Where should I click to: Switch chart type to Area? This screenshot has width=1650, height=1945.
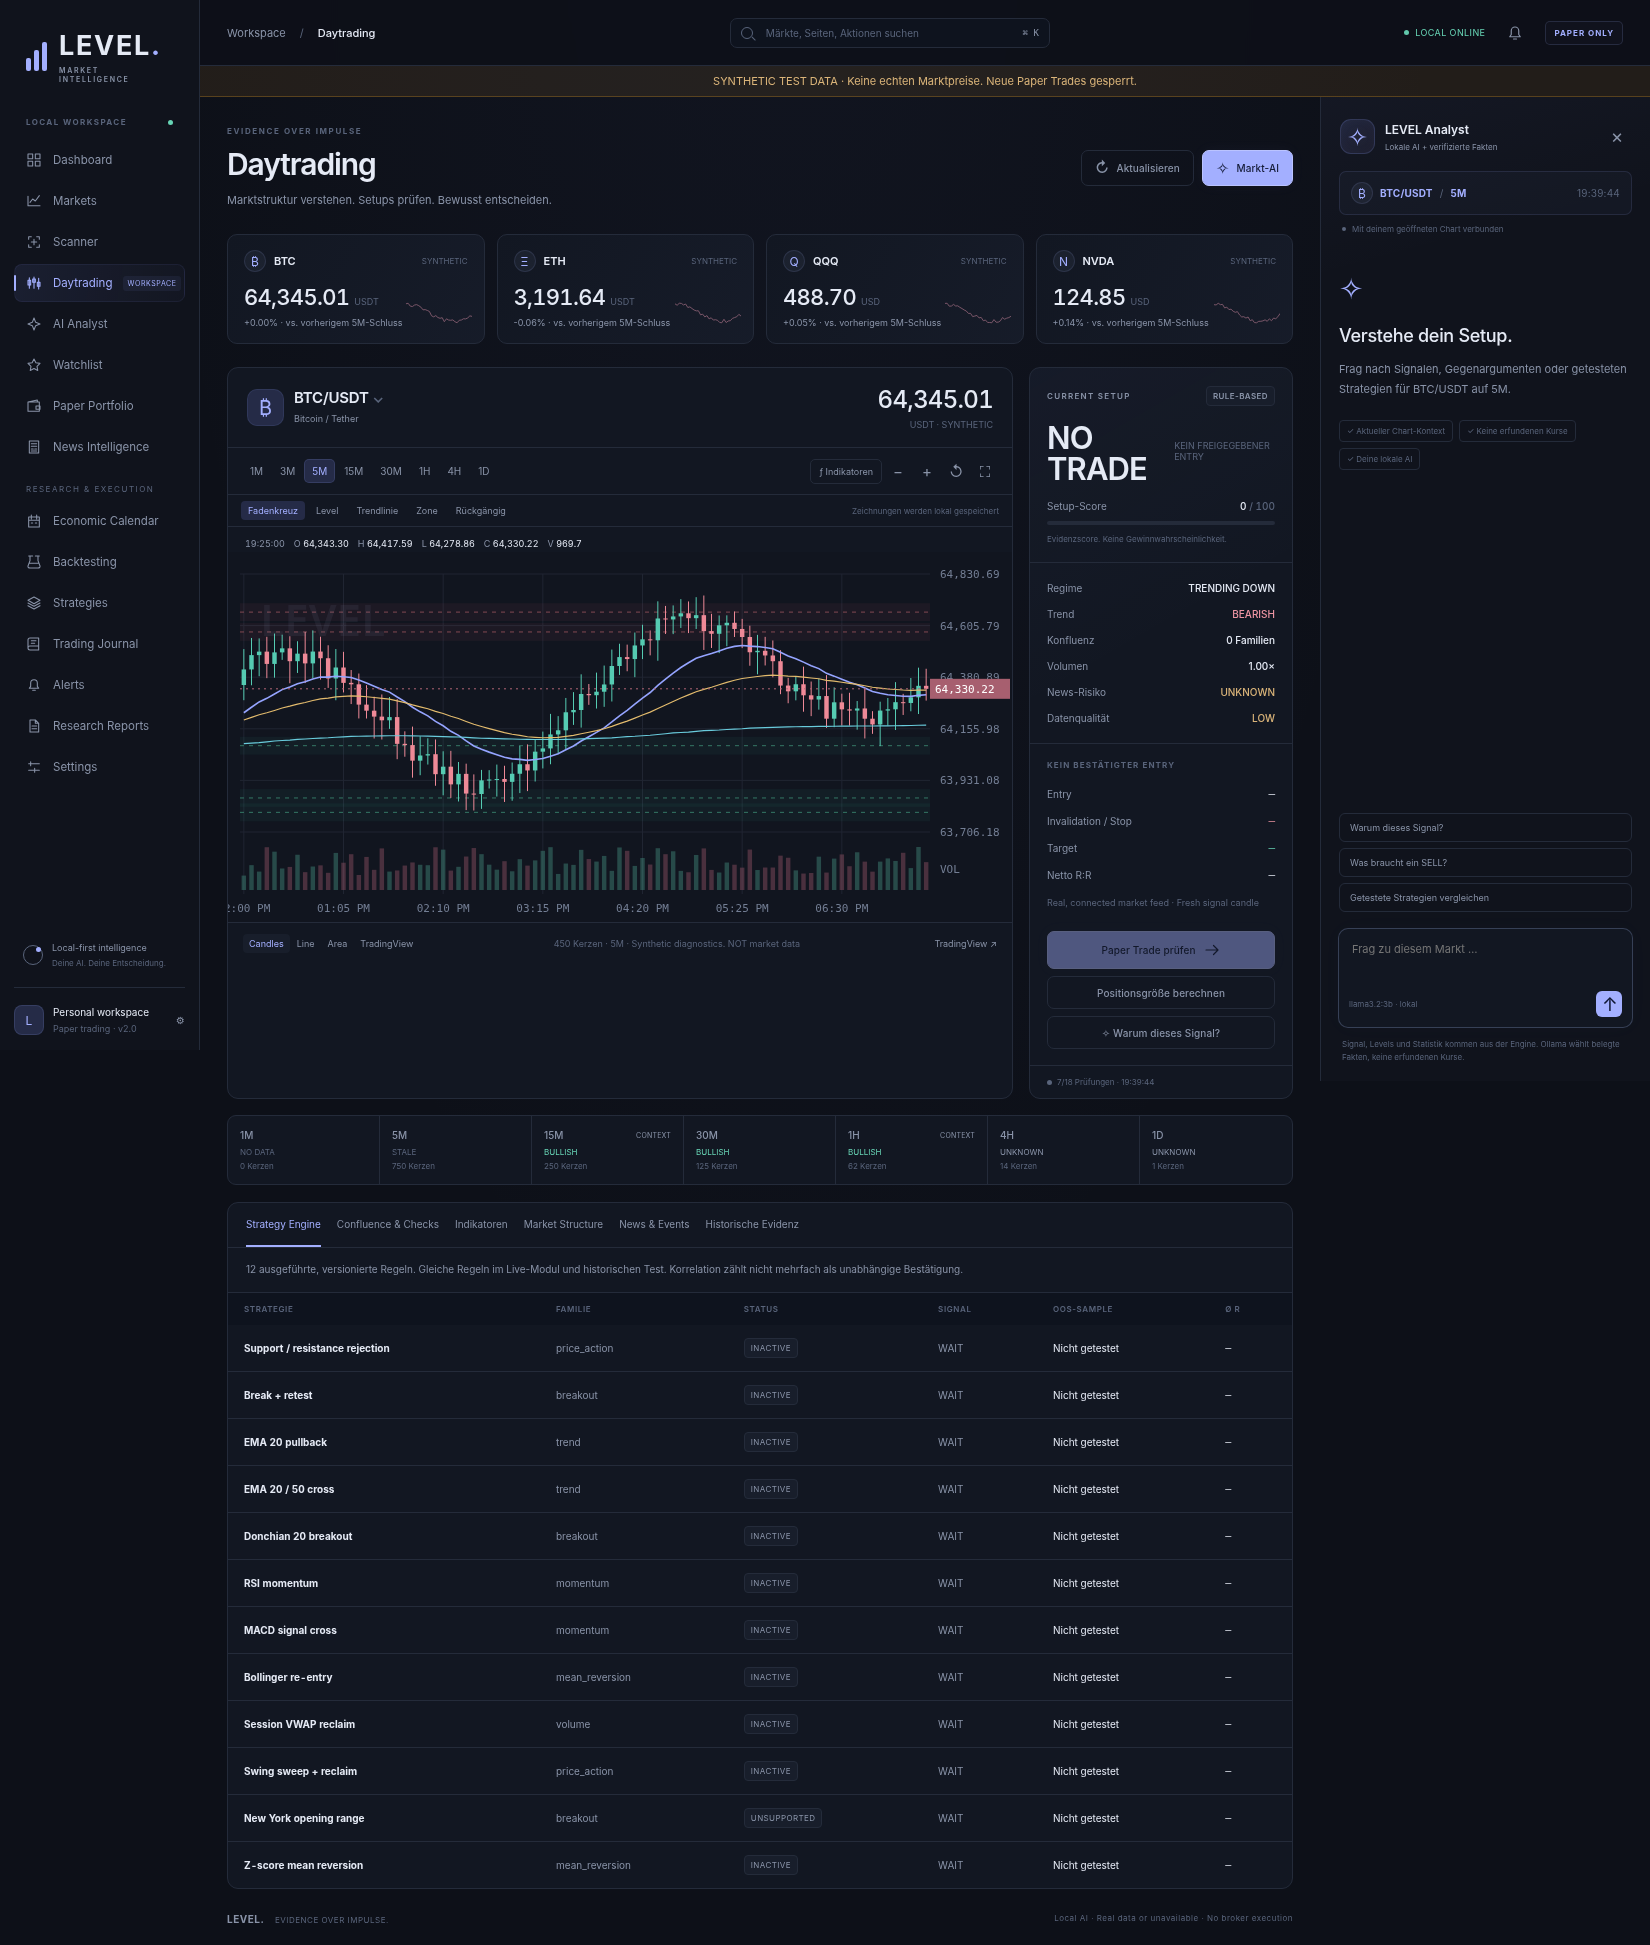[338, 944]
